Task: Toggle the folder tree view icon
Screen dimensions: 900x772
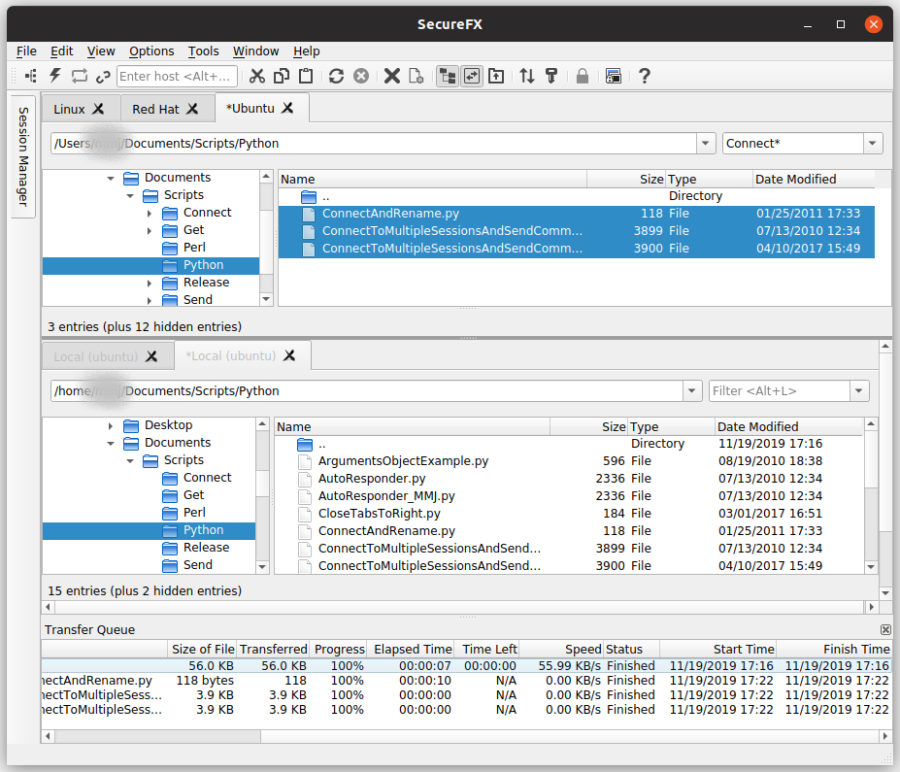Action: point(447,76)
